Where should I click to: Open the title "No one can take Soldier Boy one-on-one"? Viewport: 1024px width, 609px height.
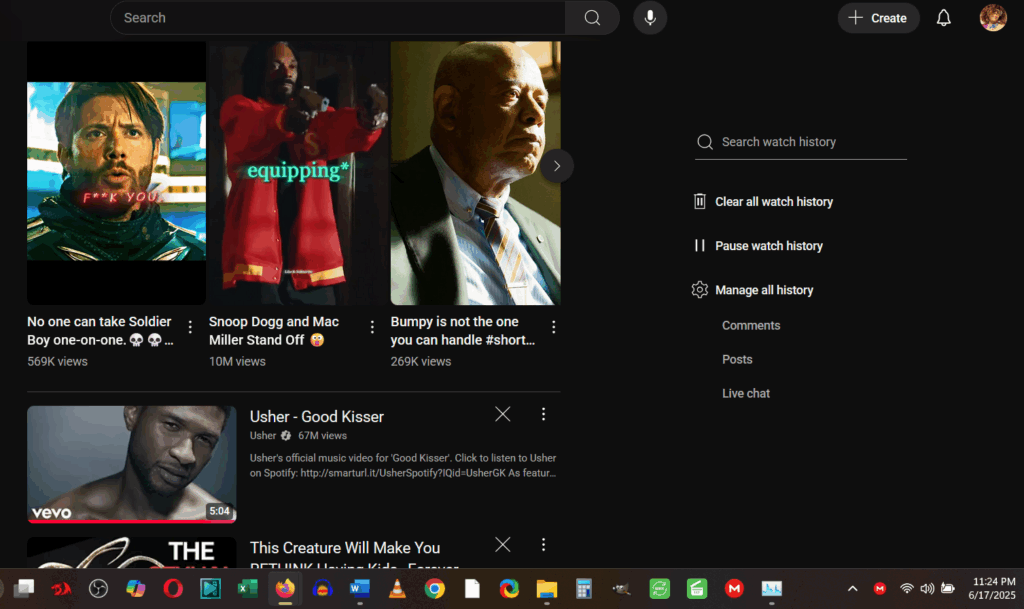click(101, 331)
